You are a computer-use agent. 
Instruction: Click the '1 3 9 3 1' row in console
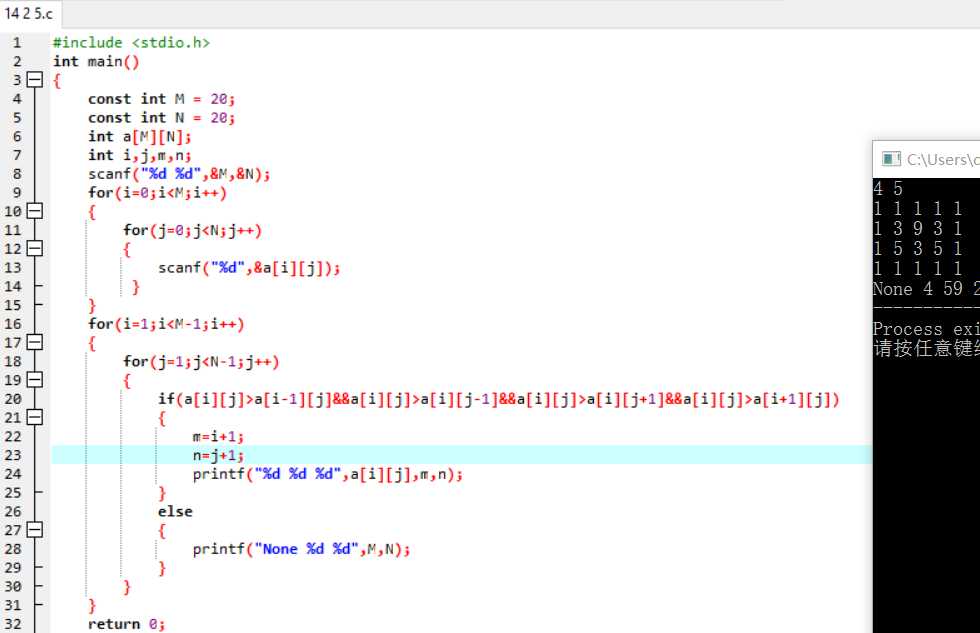(918, 228)
